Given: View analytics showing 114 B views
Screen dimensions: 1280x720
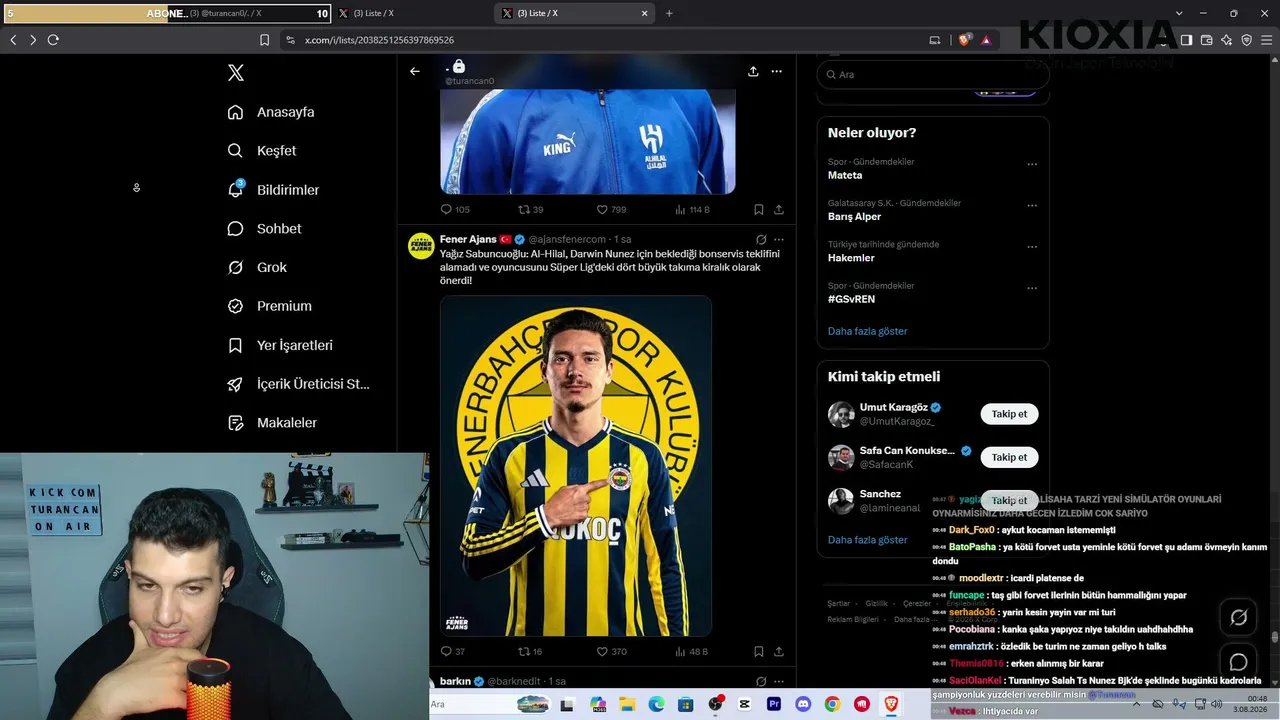Looking at the screenshot, I should click(692, 210).
